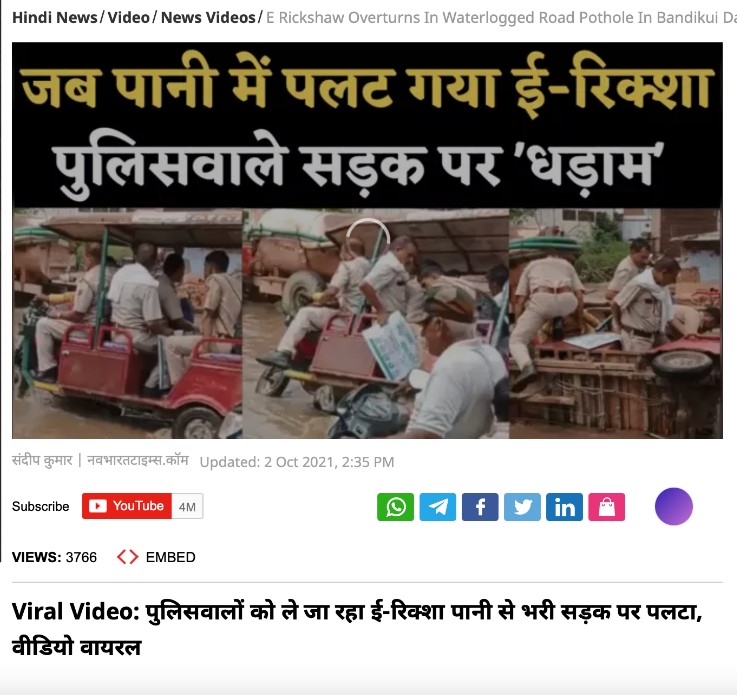The height and width of the screenshot is (697, 737).
Task: Share the video via Telegram icon
Action: pos(438,507)
